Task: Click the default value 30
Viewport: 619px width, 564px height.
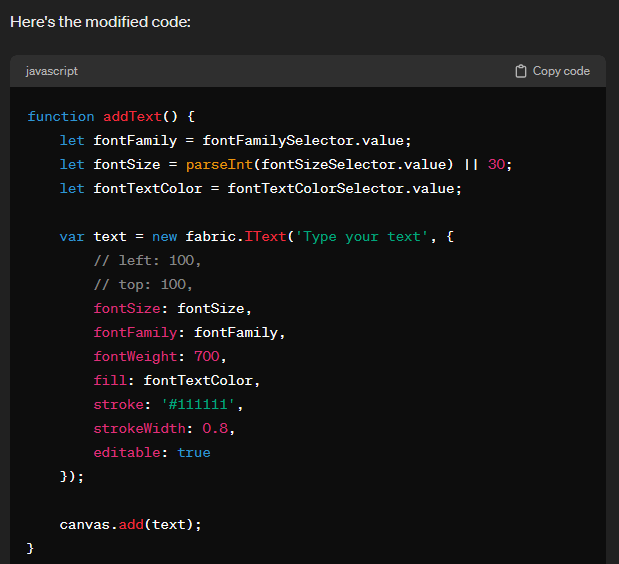Action: pyautogui.click(x=496, y=164)
